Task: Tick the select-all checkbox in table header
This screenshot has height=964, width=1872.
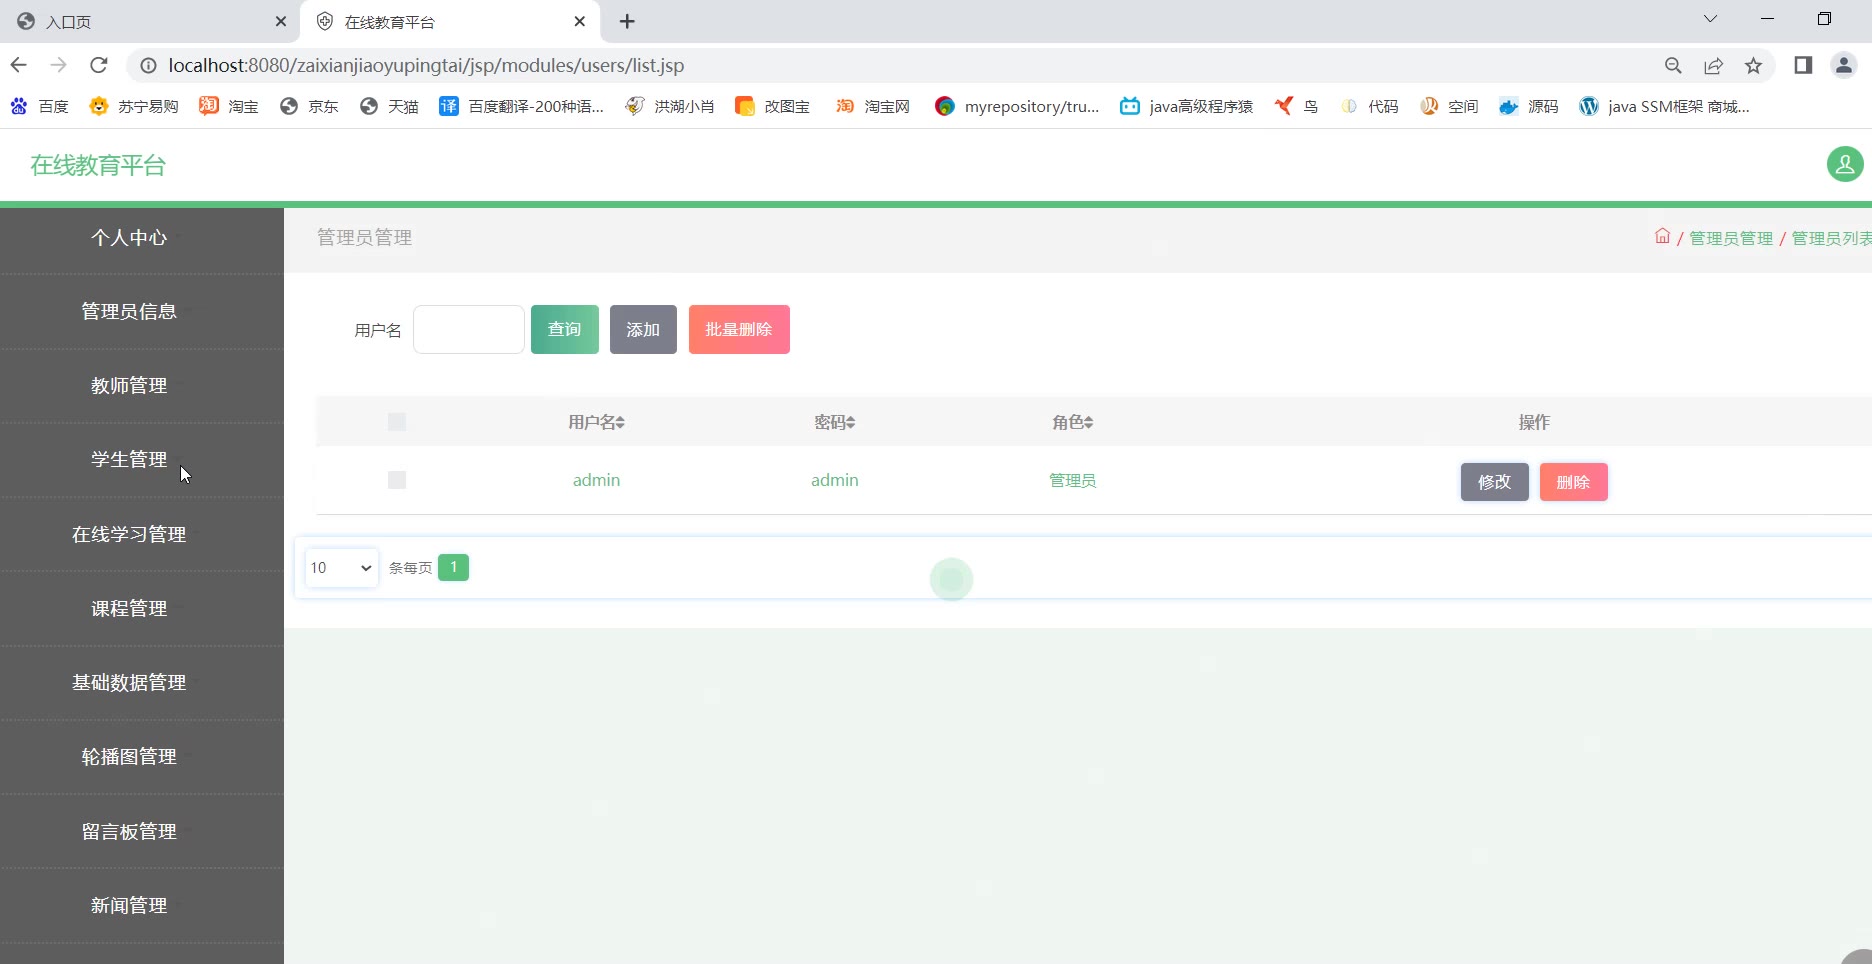Action: click(397, 422)
